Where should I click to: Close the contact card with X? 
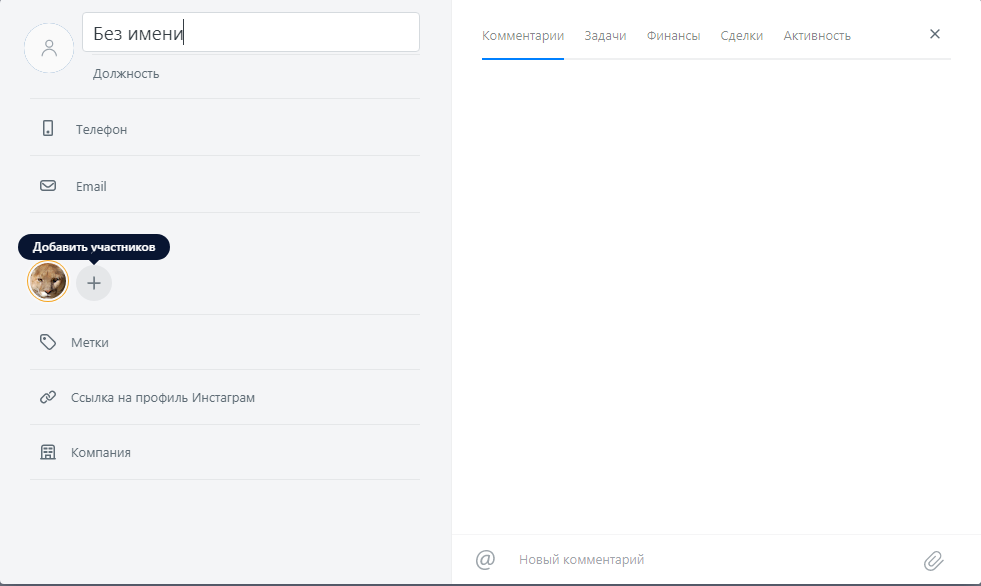coord(935,34)
